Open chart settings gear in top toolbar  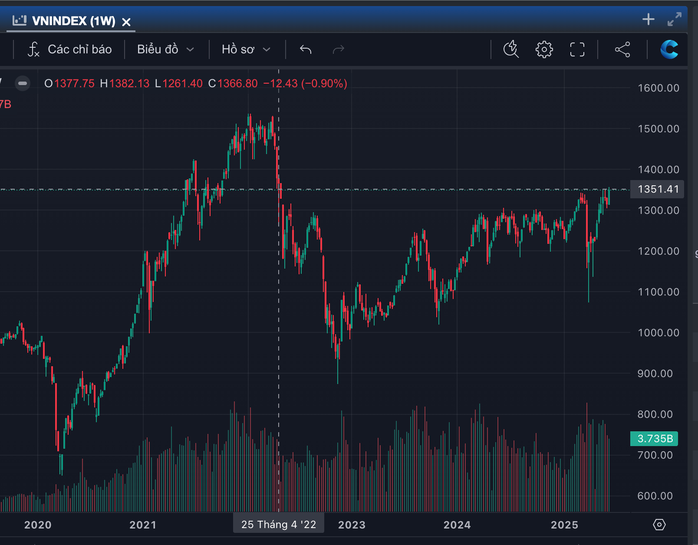(x=544, y=49)
